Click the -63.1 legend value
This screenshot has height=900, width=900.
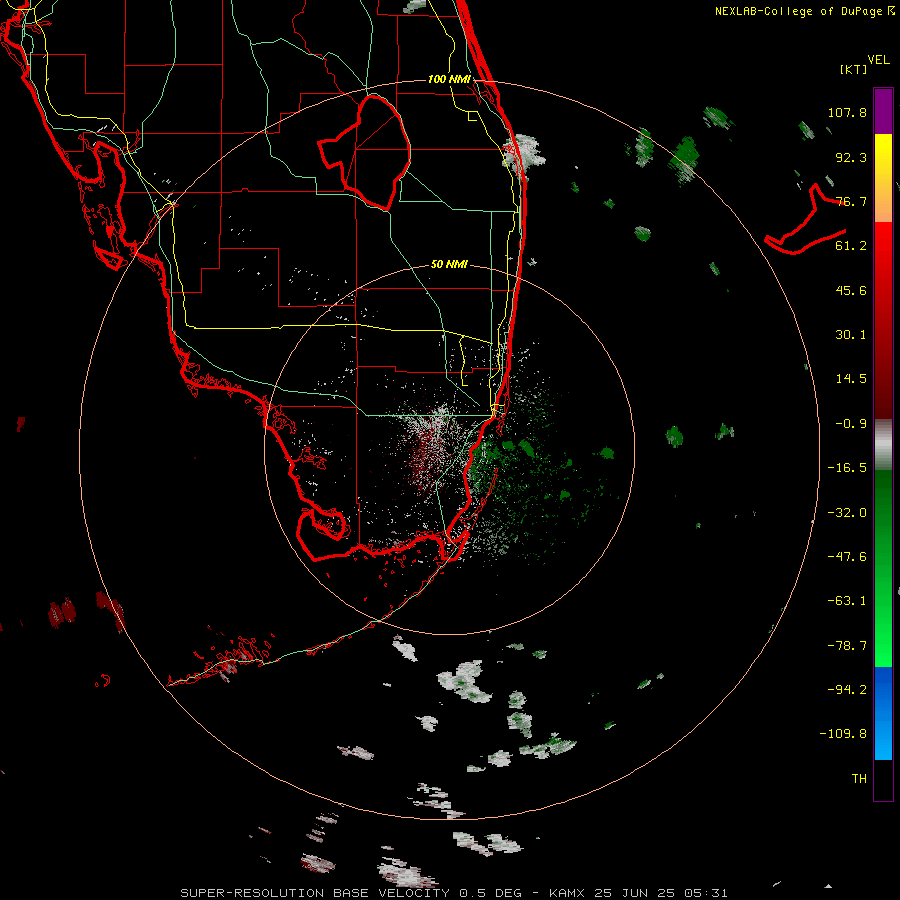(847, 601)
